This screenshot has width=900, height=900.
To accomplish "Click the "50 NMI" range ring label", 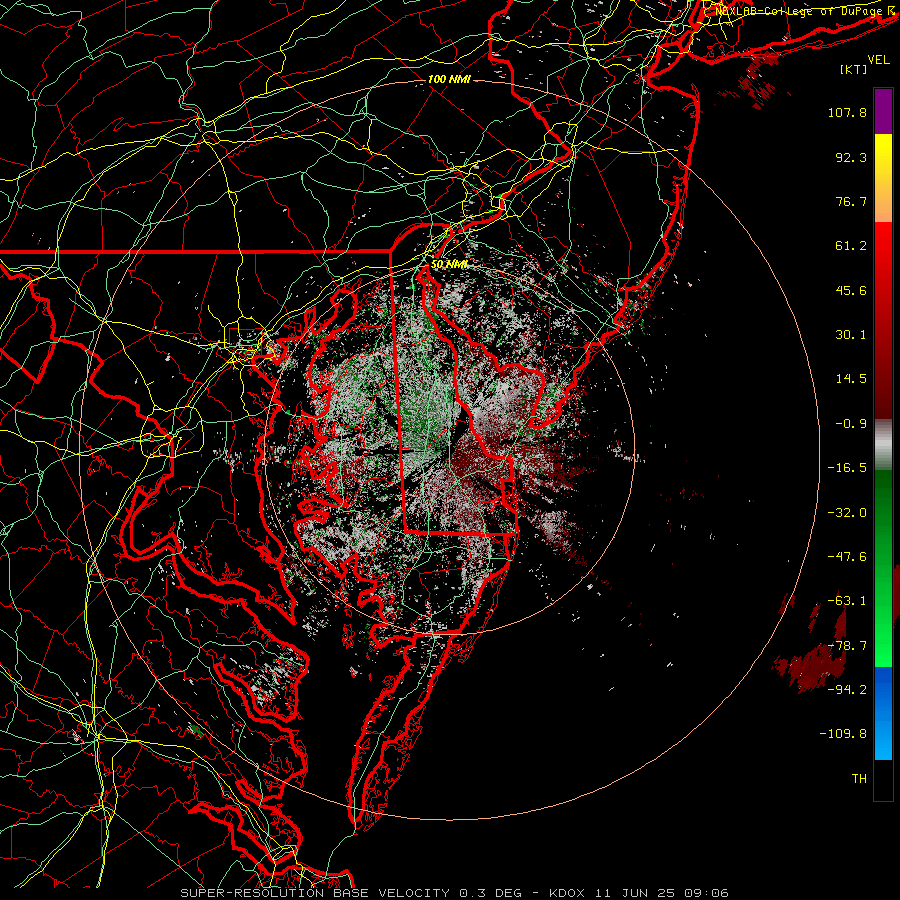I will click(x=449, y=264).
